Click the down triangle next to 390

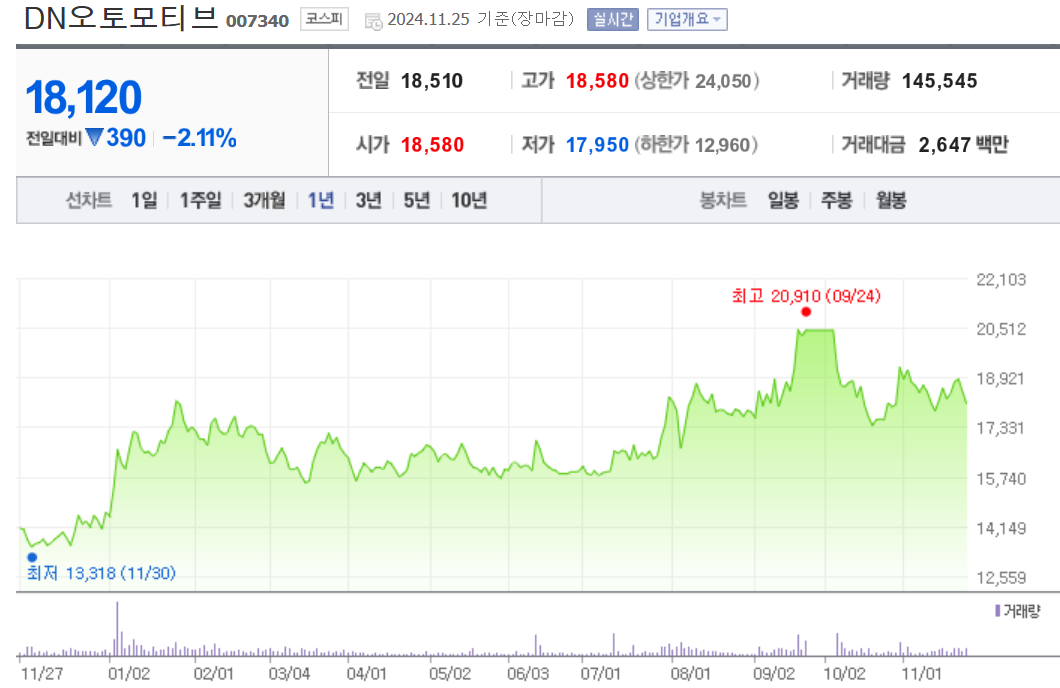pos(95,137)
